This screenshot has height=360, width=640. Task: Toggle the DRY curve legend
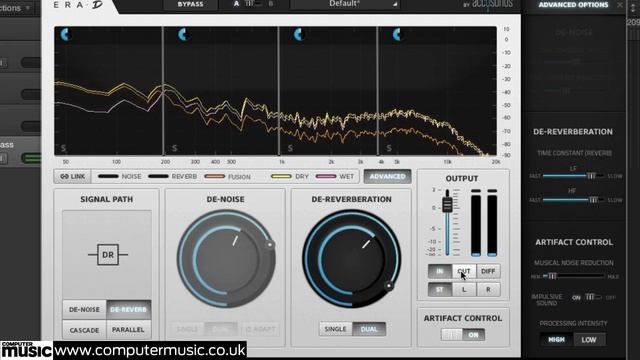click(x=289, y=176)
